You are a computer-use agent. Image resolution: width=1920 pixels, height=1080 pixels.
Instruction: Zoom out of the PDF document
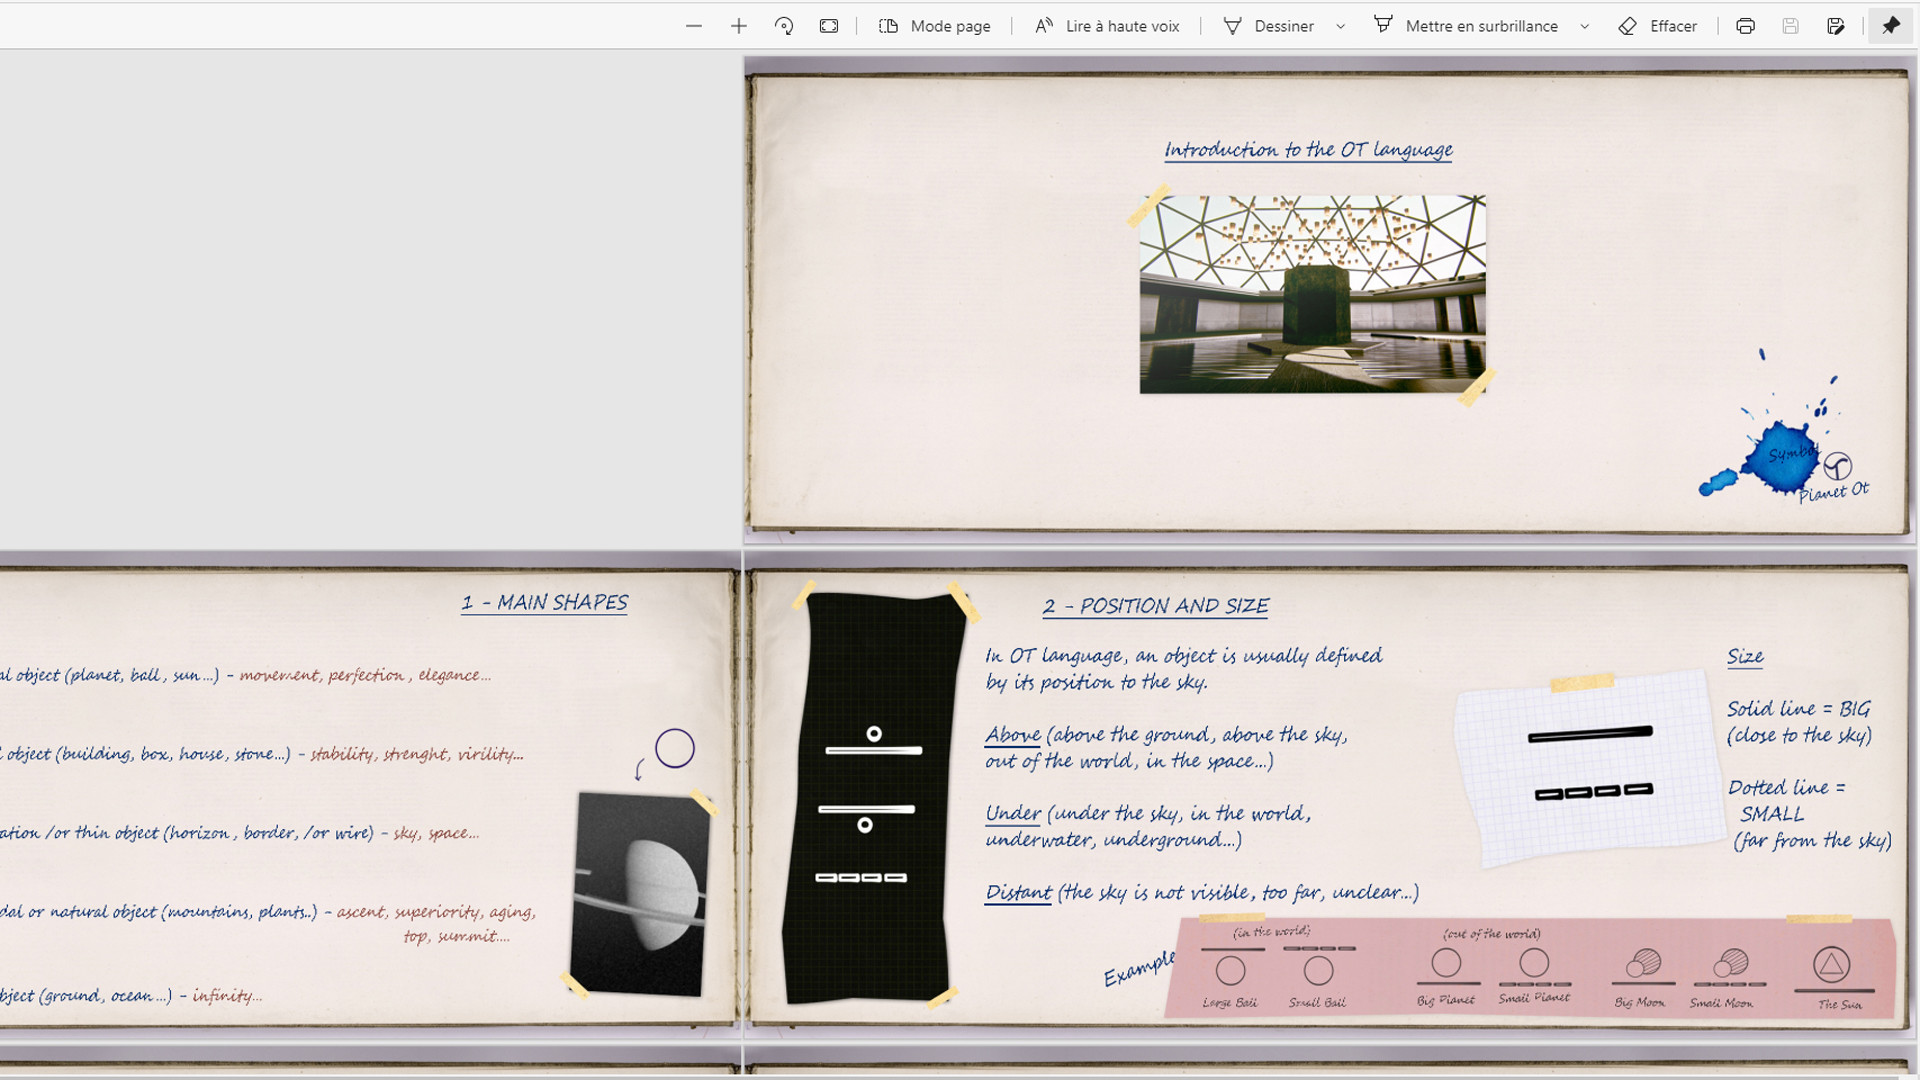pyautogui.click(x=695, y=26)
